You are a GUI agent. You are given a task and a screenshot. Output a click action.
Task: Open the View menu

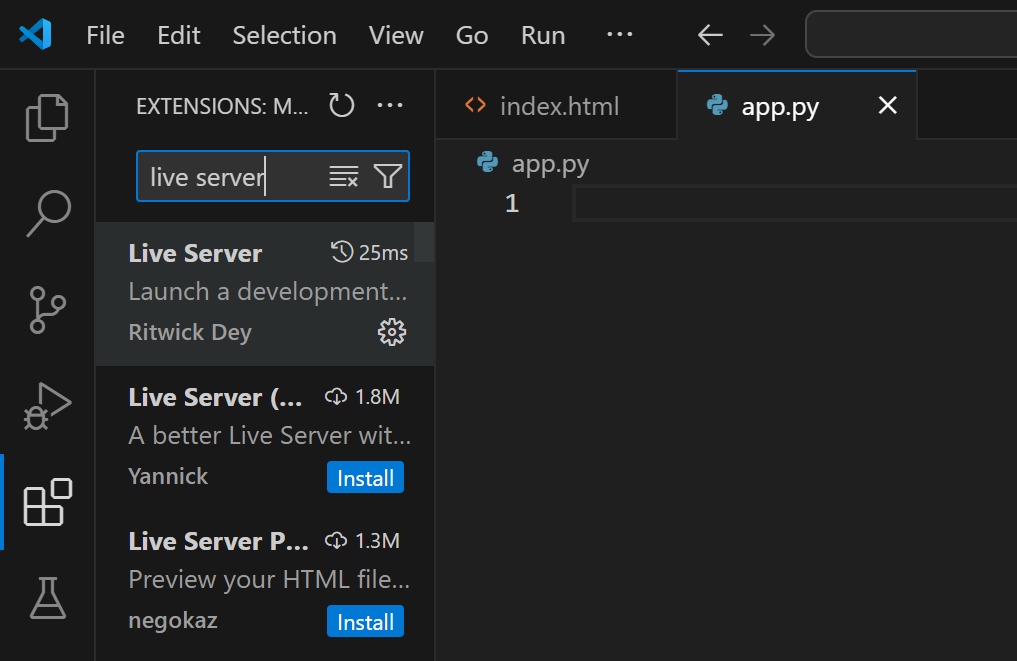396,35
